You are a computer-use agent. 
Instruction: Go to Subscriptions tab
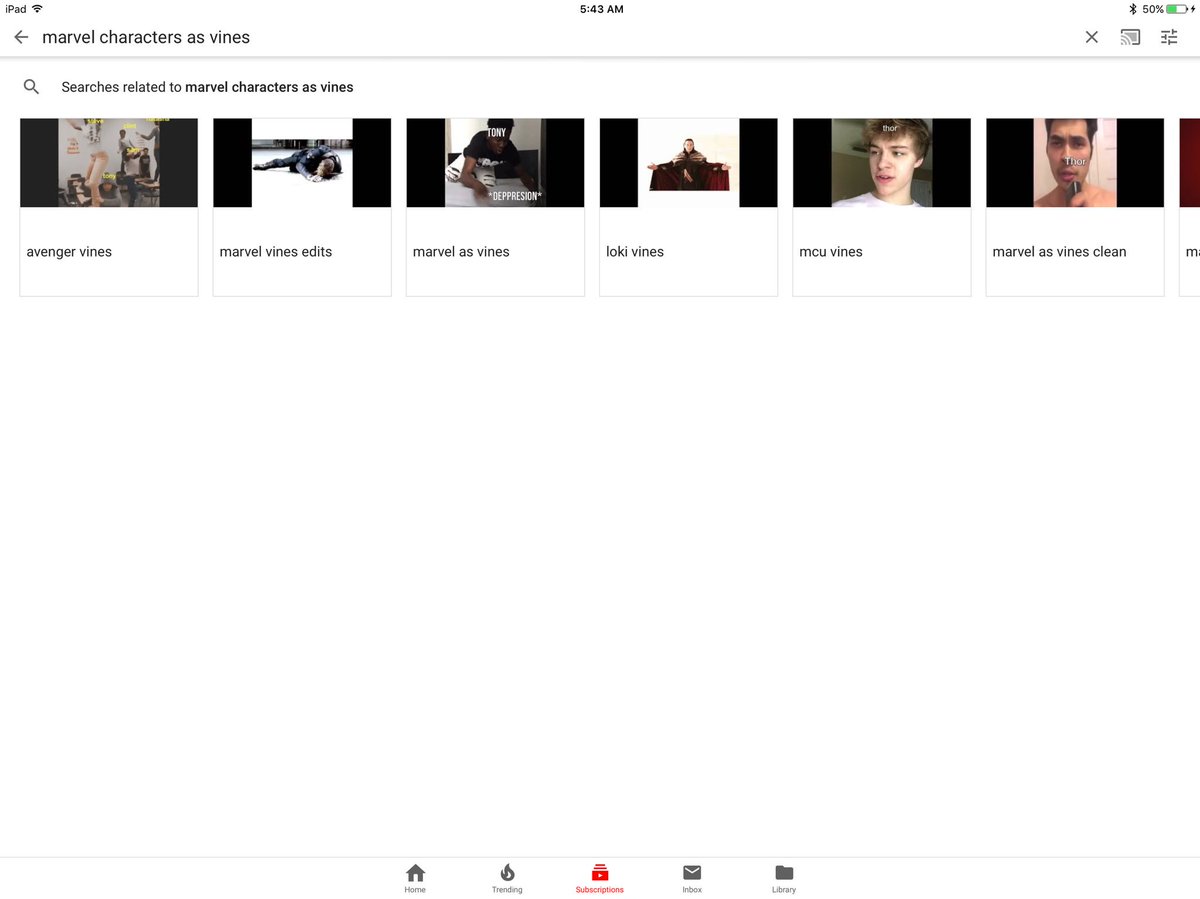pos(600,879)
